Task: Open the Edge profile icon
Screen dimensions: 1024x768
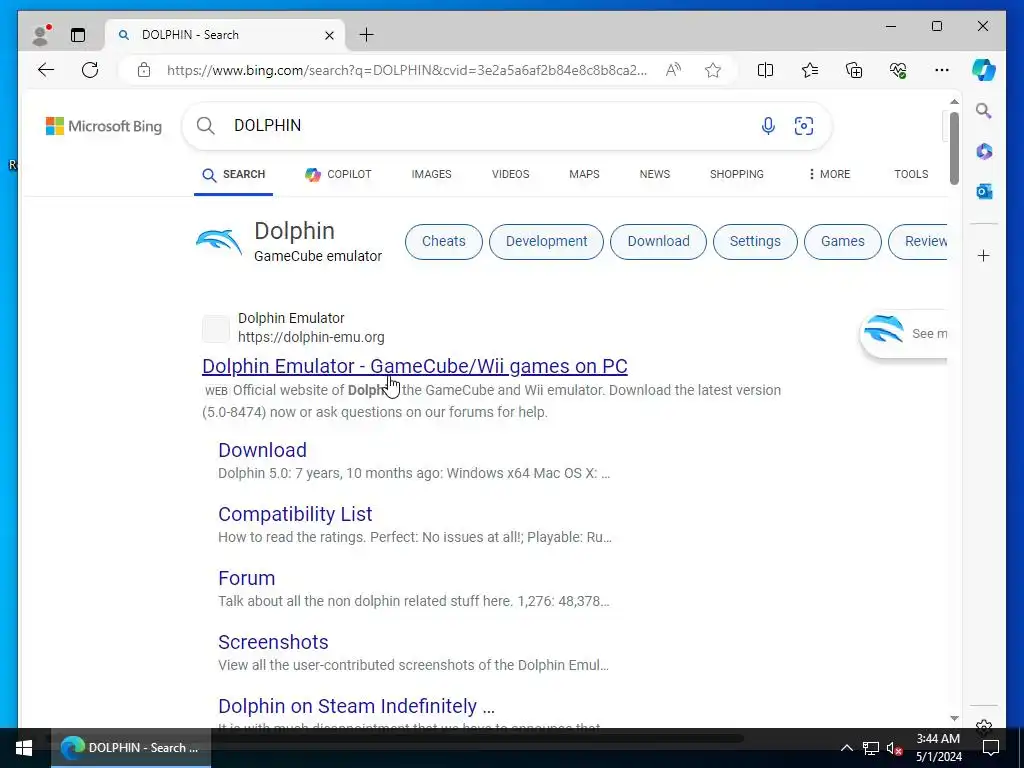Action: [x=41, y=35]
